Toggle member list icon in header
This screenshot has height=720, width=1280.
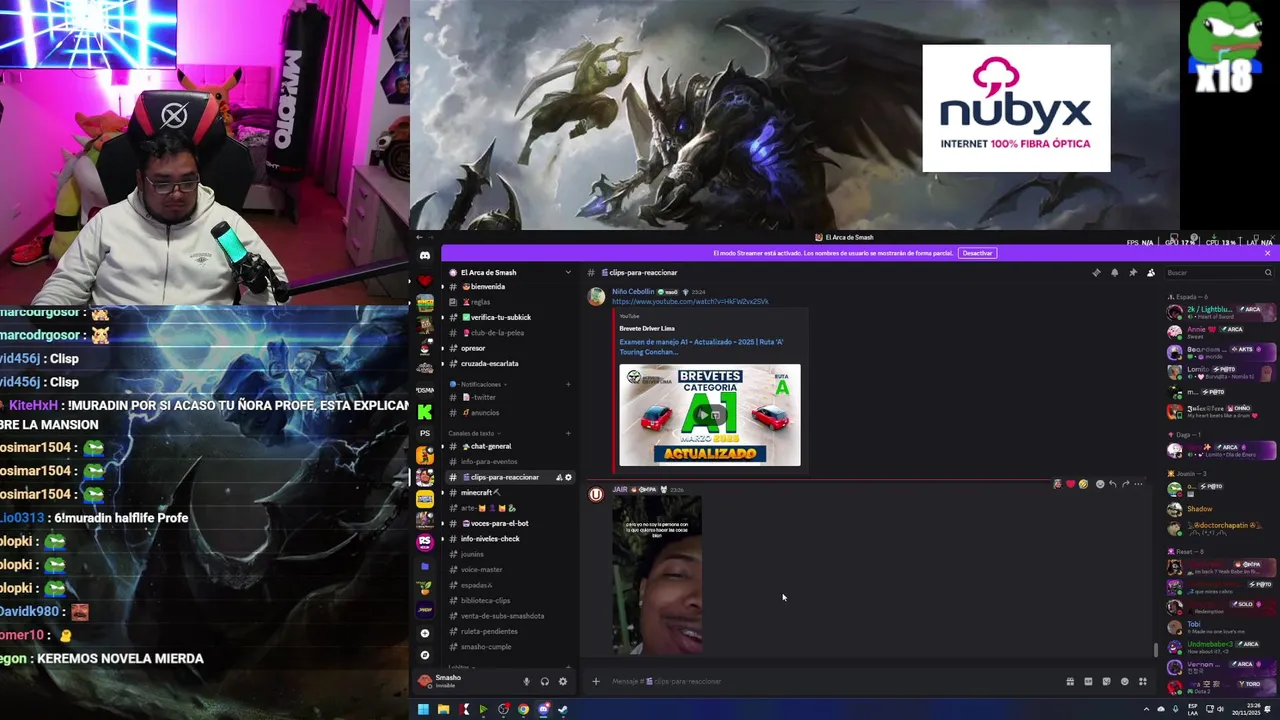coord(1150,272)
